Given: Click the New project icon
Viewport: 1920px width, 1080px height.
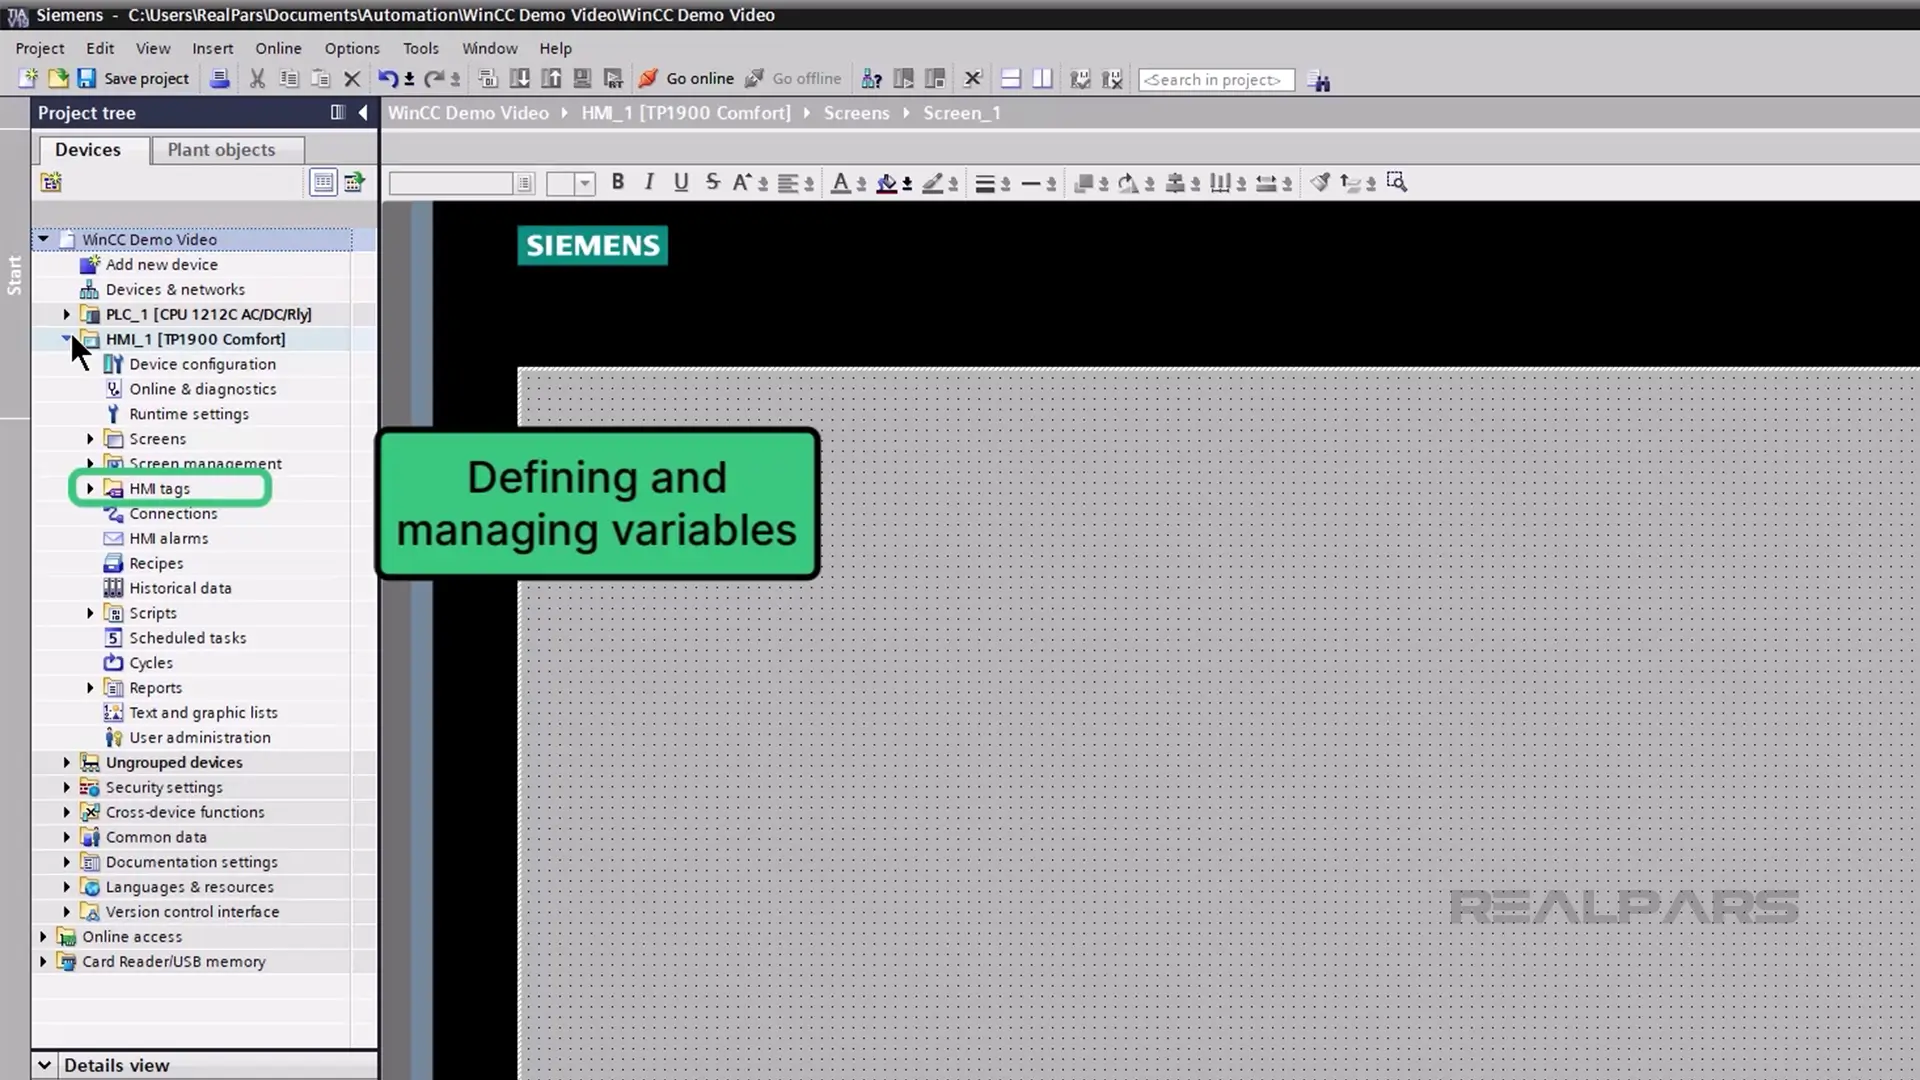Looking at the screenshot, I should (x=28, y=79).
